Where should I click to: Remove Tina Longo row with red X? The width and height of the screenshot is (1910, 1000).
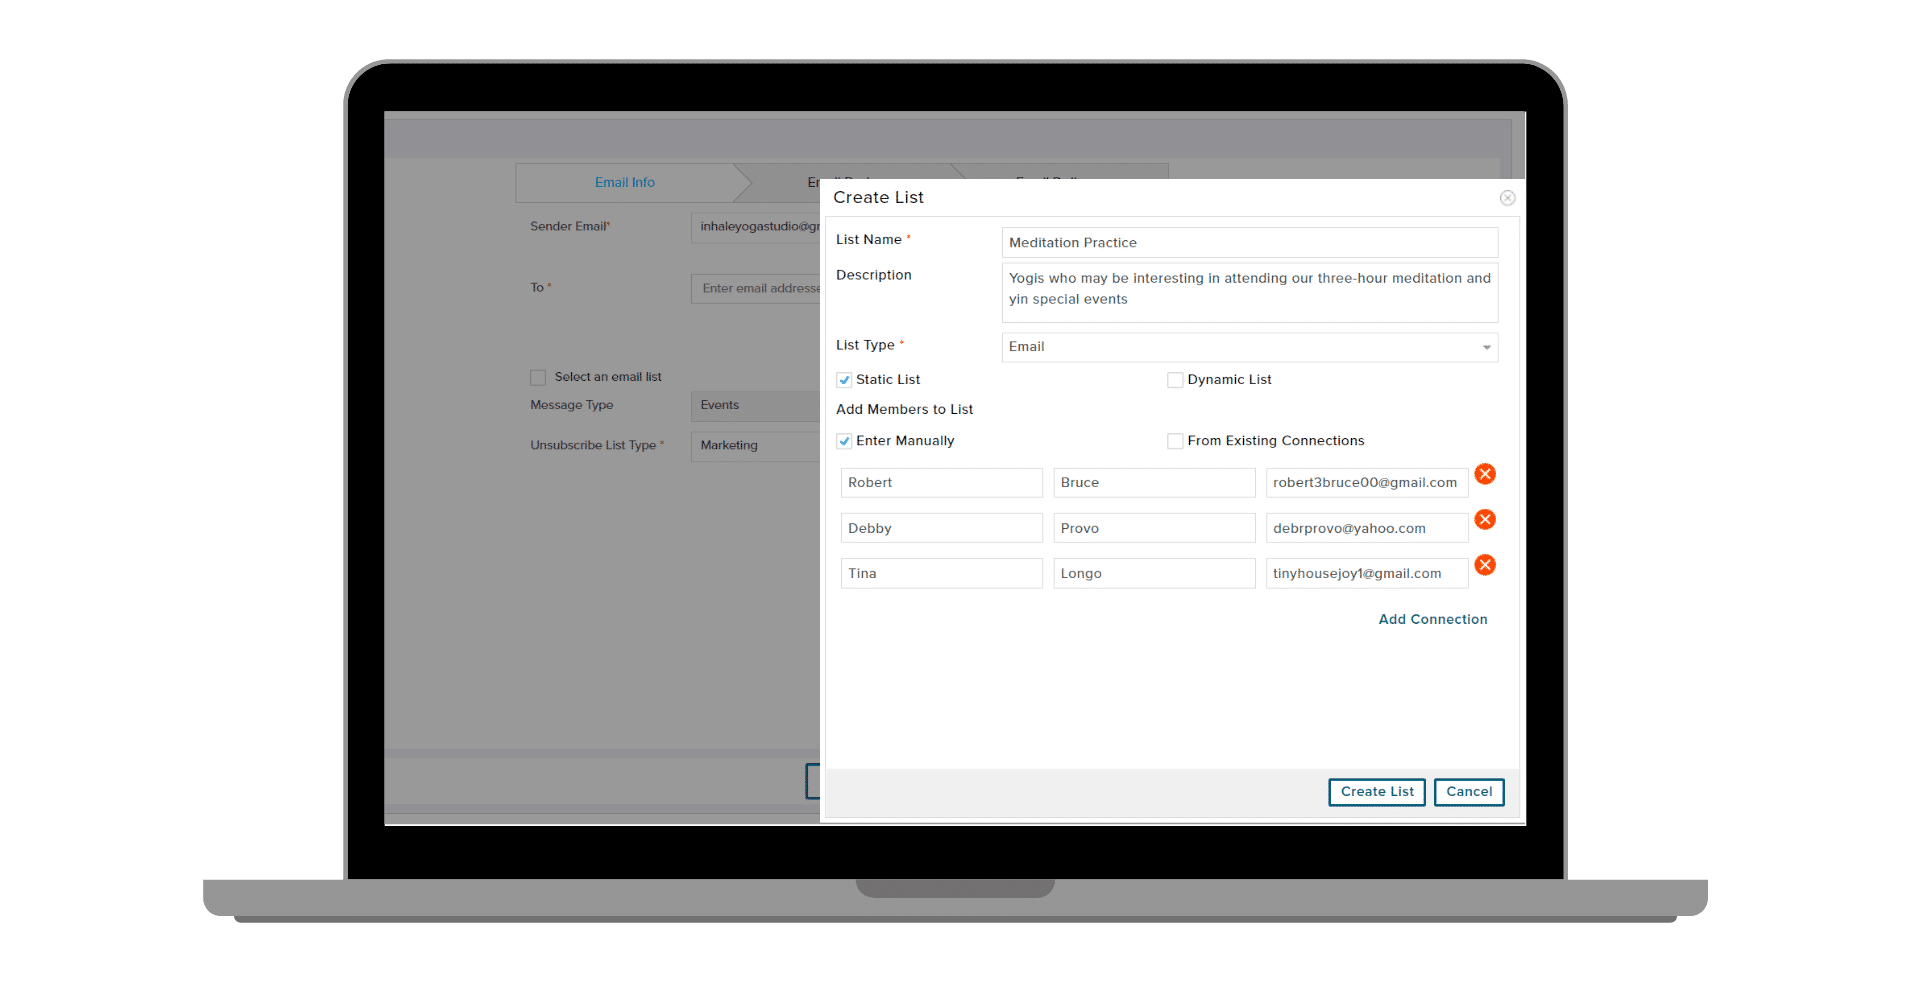point(1485,565)
